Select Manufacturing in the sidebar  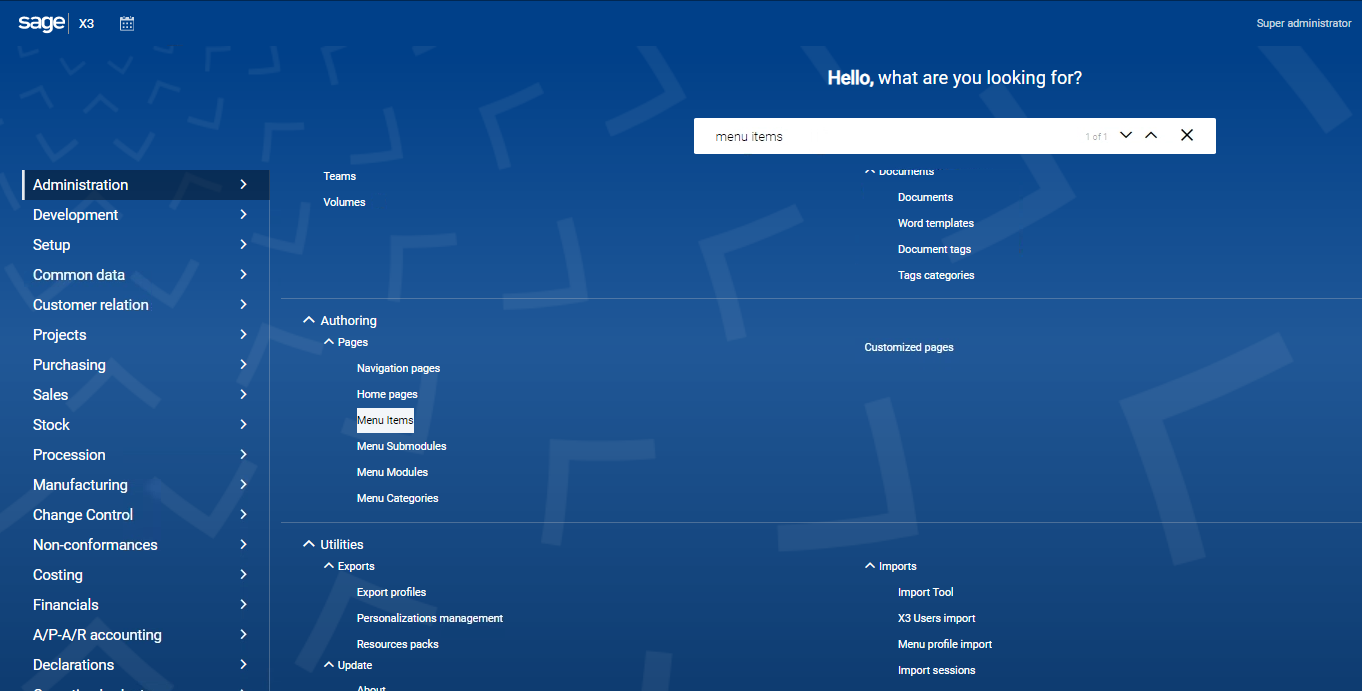coord(80,485)
